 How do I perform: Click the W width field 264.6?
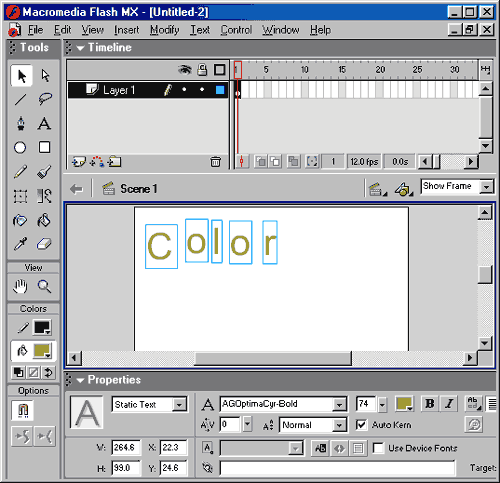126,447
